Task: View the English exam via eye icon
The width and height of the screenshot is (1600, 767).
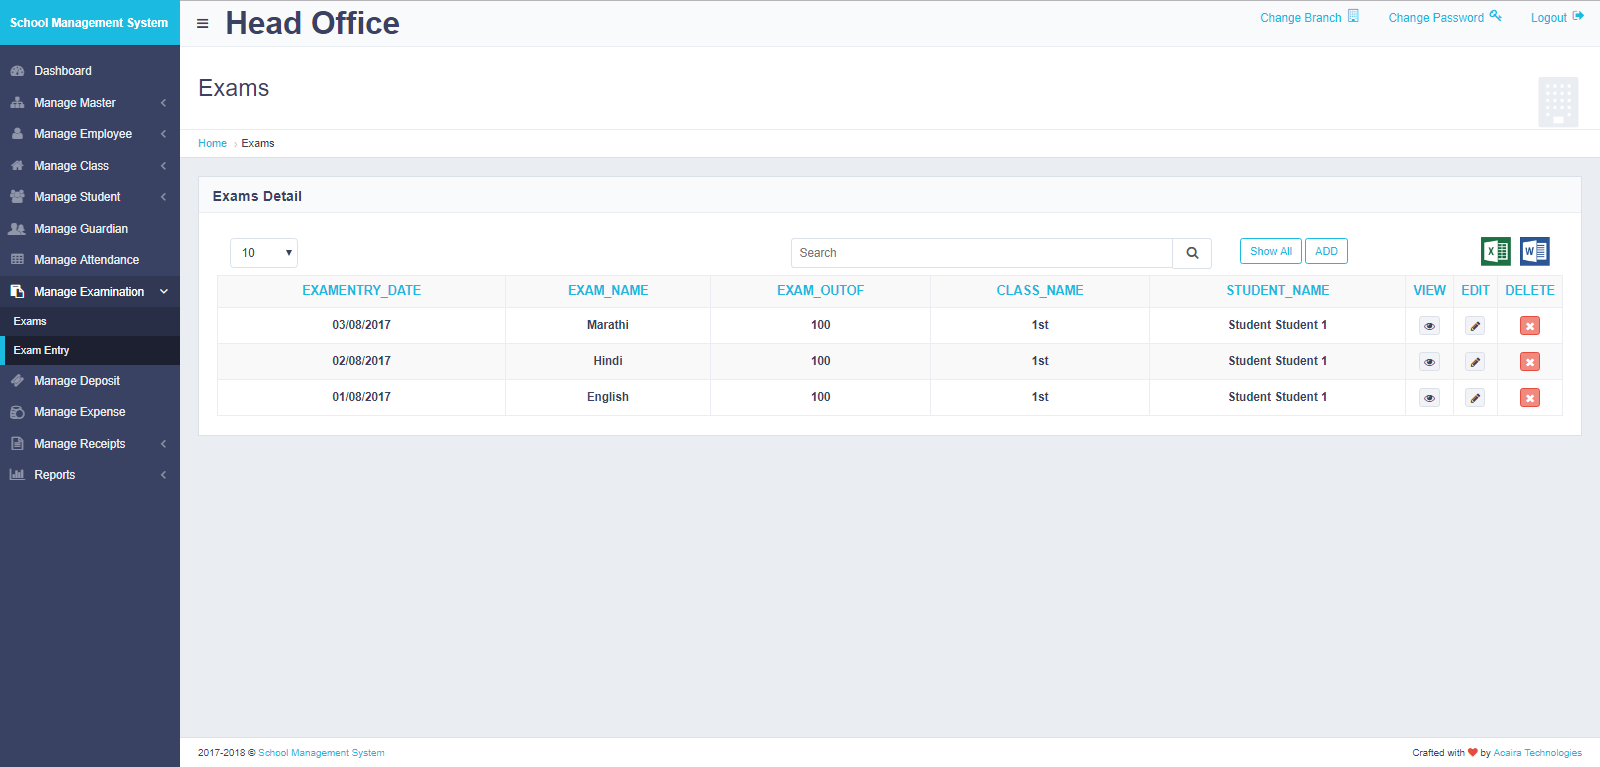Action: pyautogui.click(x=1429, y=398)
